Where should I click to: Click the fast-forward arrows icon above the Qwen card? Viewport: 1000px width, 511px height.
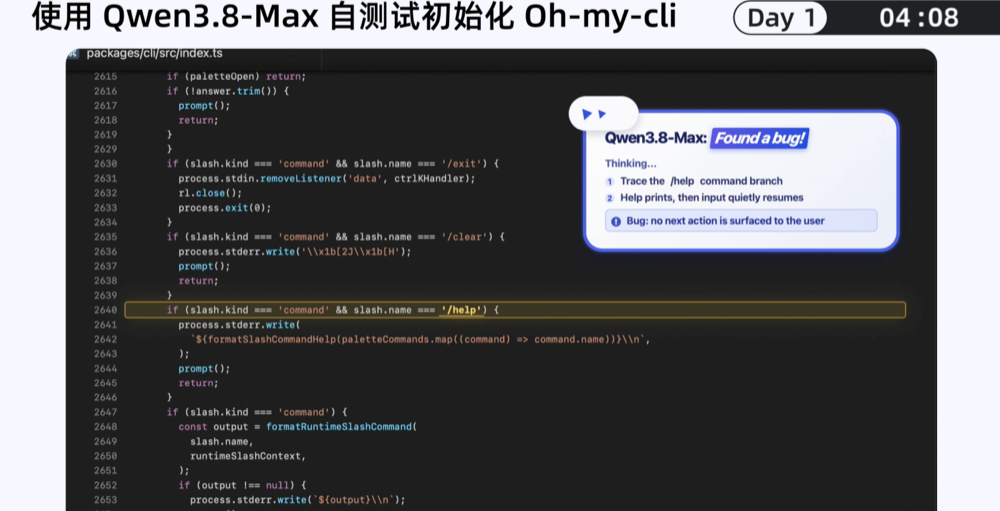coord(594,114)
